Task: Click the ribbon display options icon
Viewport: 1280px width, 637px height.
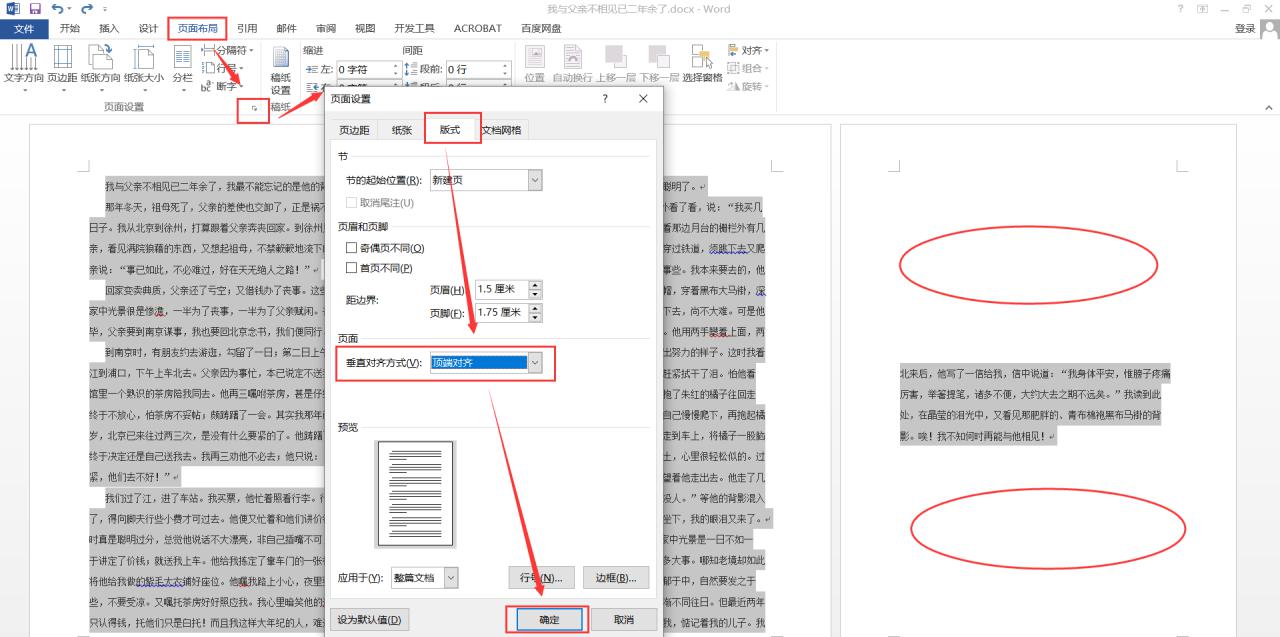Action: click(x=1202, y=8)
